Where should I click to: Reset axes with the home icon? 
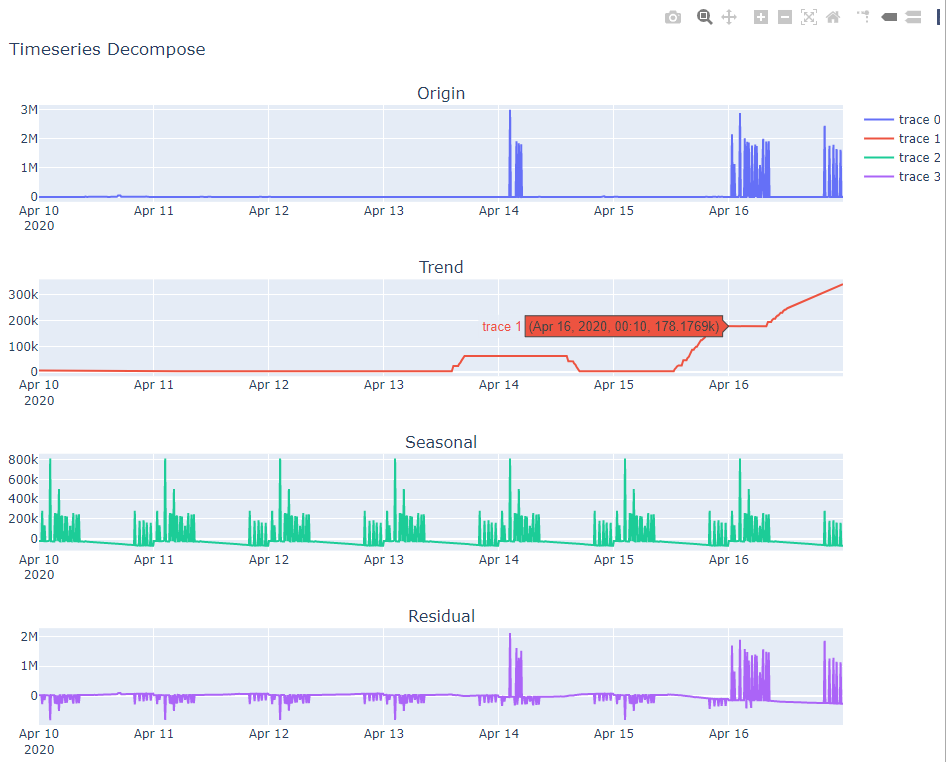tap(834, 18)
